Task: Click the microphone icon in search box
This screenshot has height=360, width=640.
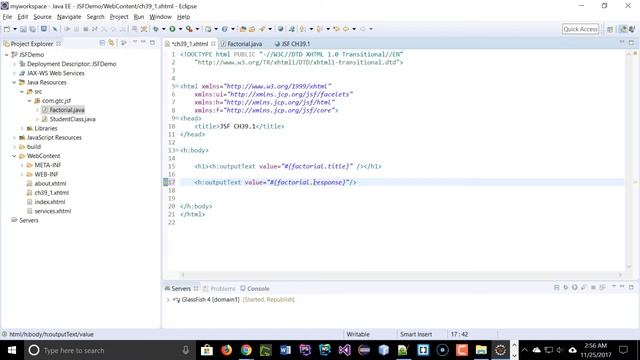Action: (x=185, y=350)
